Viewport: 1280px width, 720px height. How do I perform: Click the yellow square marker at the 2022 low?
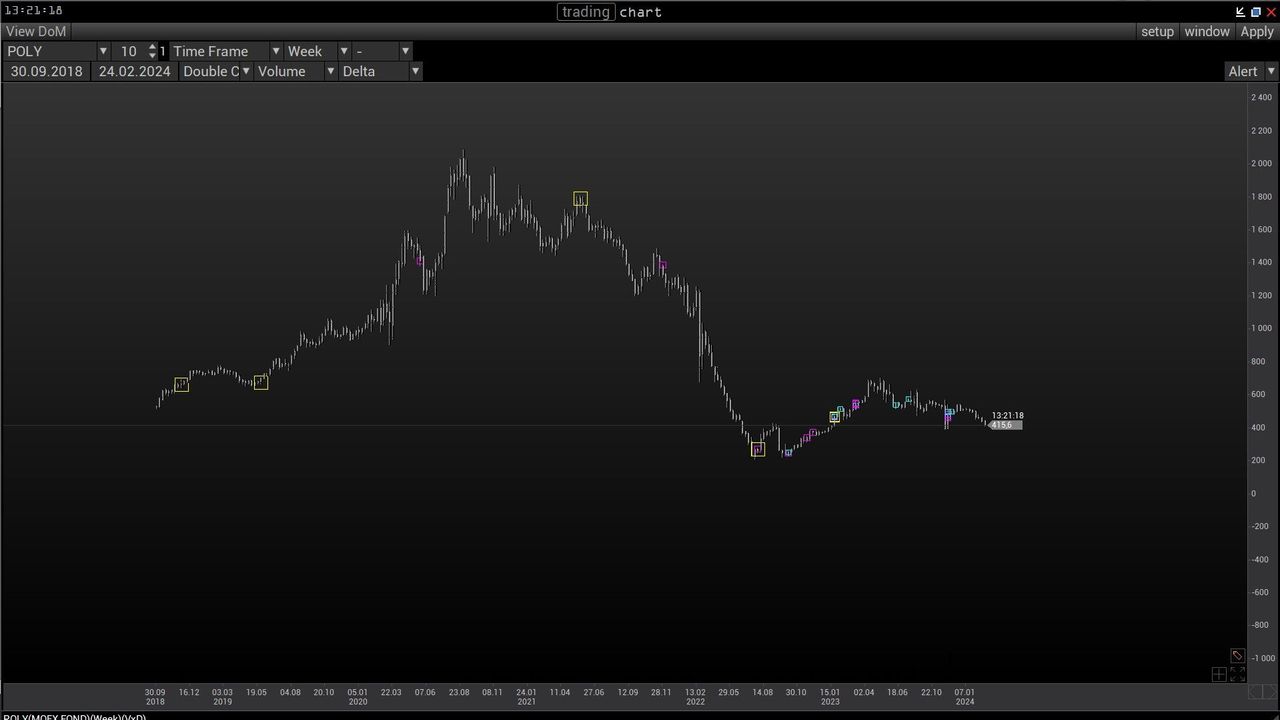[758, 450]
